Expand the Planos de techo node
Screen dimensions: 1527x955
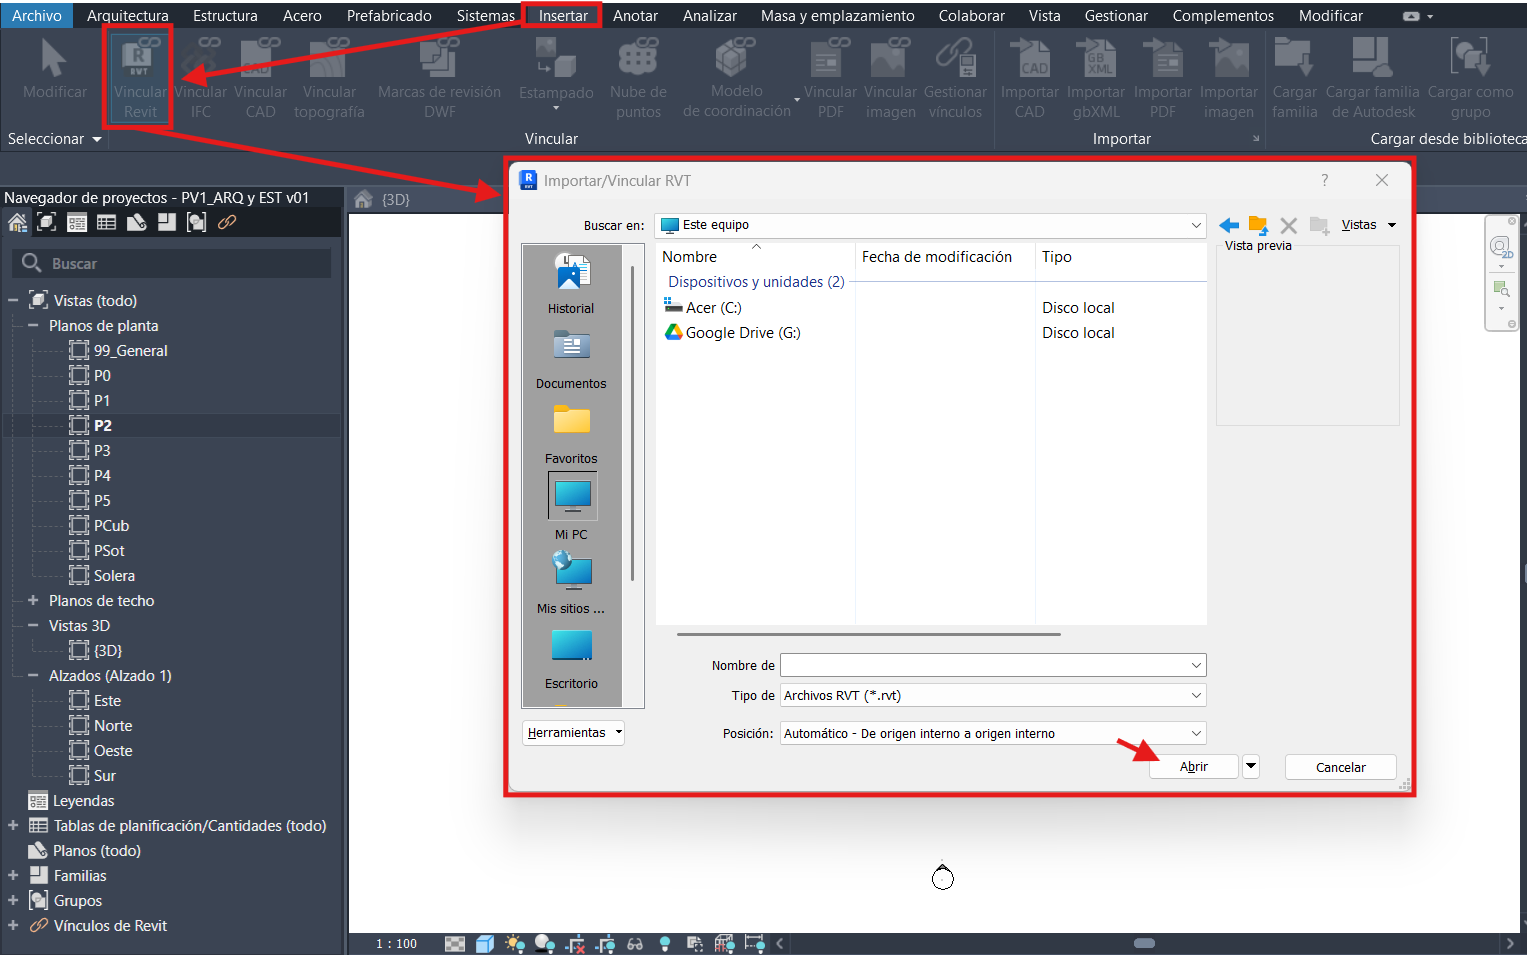[x=33, y=601]
